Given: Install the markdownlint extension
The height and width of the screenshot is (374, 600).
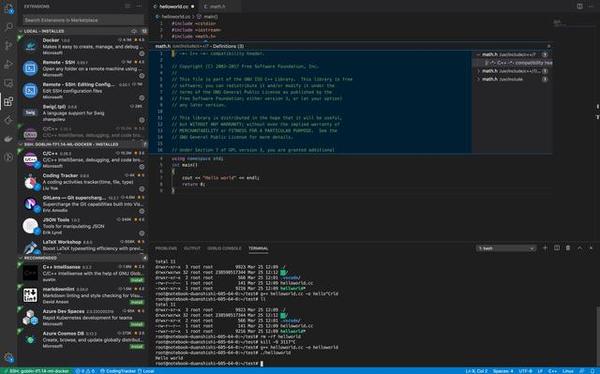Looking at the screenshot, I should point(137,302).
